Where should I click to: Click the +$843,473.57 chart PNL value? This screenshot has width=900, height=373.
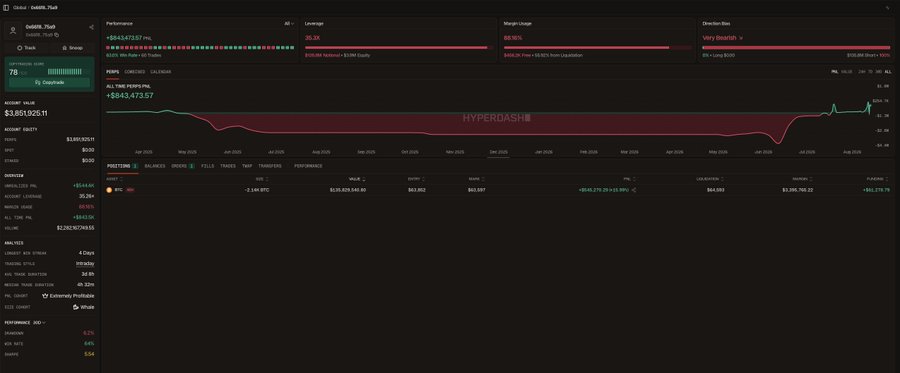click(130, 96)
